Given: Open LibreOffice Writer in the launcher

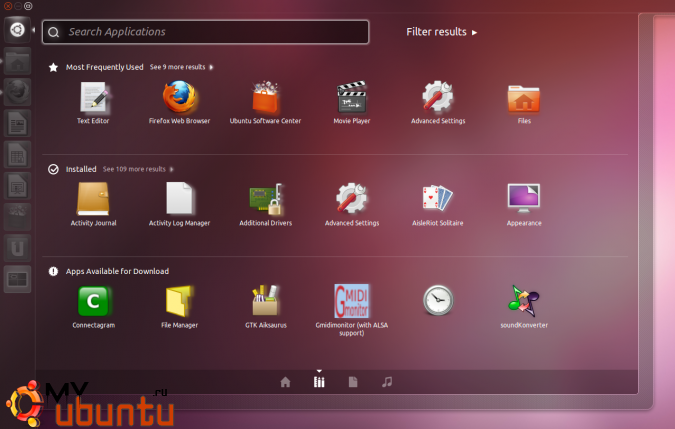Looking at the screenshot, I should [17, 123].
